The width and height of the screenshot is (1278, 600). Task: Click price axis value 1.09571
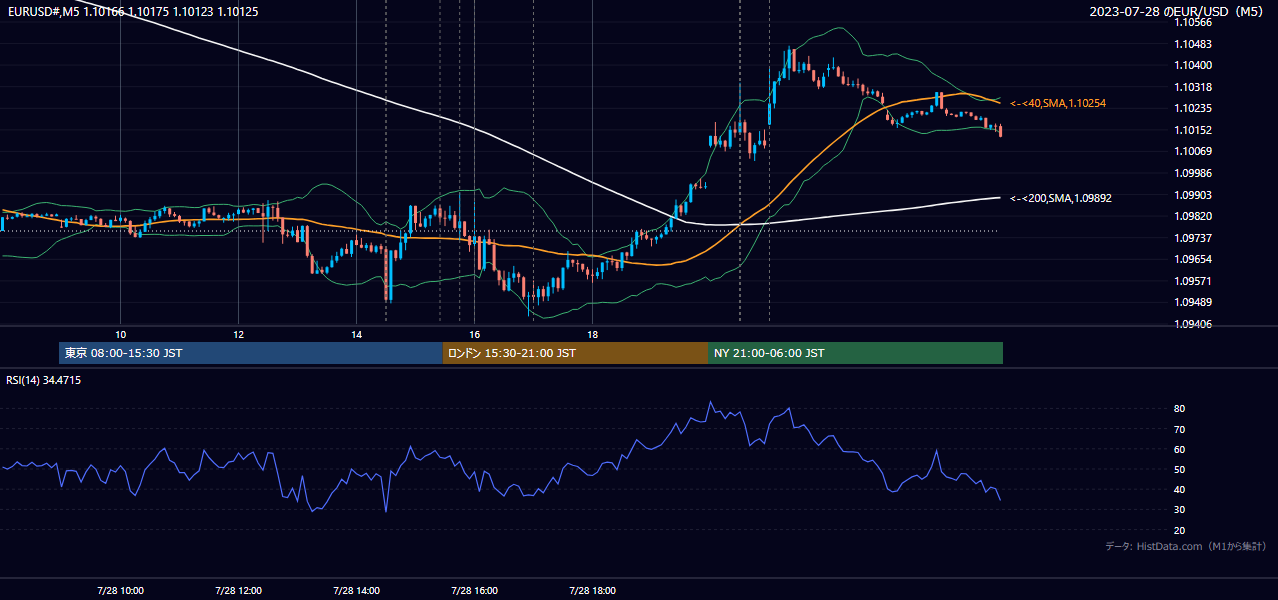1193,281
